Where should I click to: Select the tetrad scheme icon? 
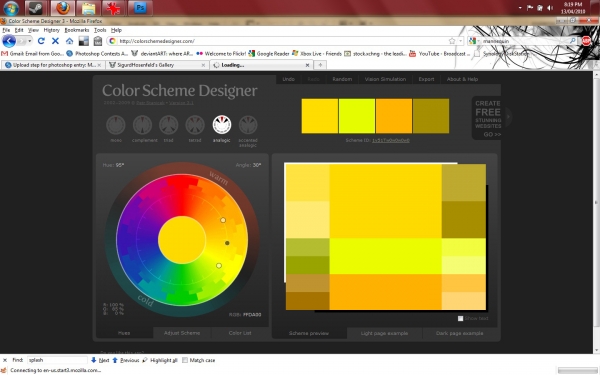pos(195,125)
